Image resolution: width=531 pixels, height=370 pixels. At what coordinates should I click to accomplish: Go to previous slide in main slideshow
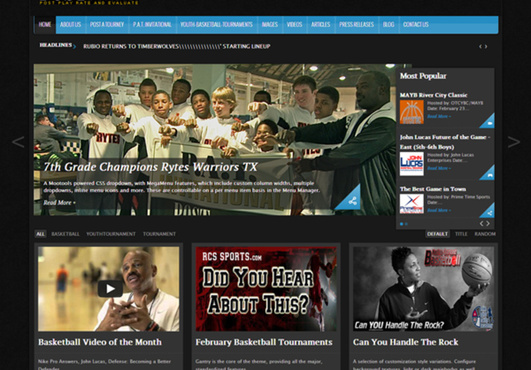point(18,142)
